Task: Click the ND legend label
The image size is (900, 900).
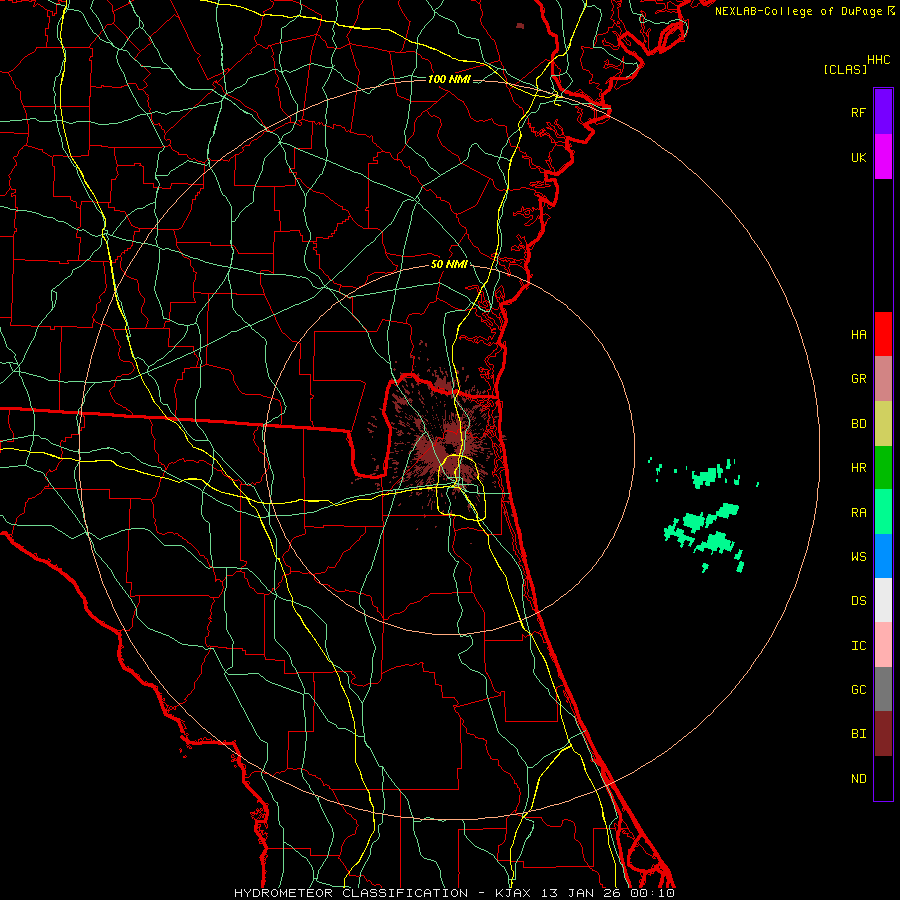Action: point(858,779)
